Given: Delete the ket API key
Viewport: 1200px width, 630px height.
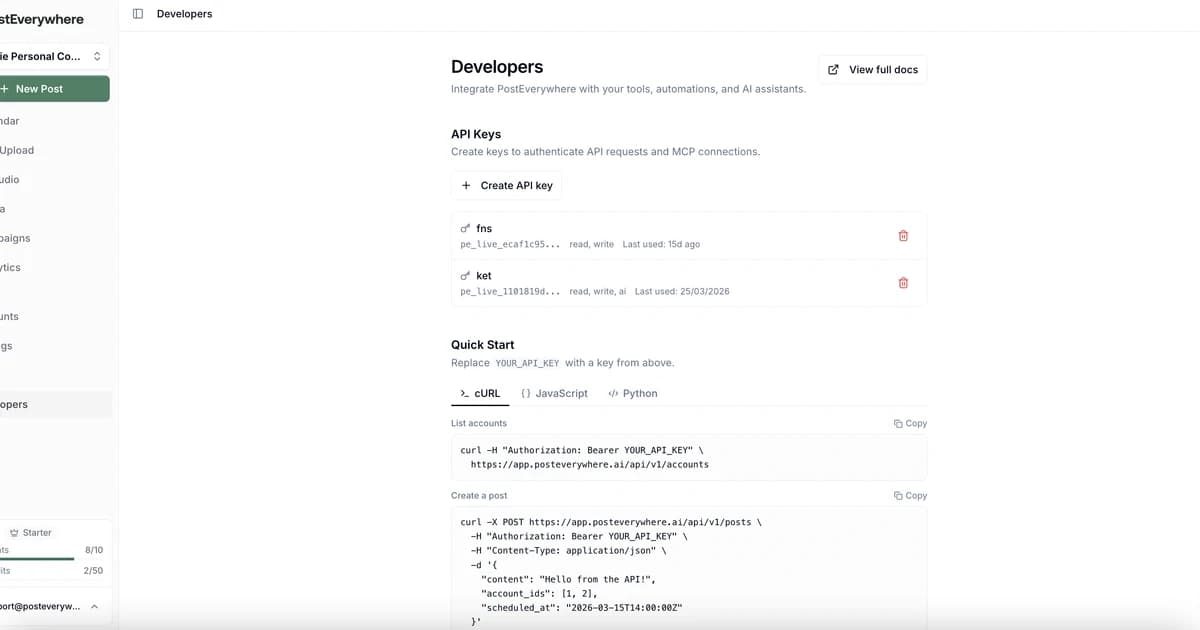Looking at the screenshot, I should pos(903,283).
